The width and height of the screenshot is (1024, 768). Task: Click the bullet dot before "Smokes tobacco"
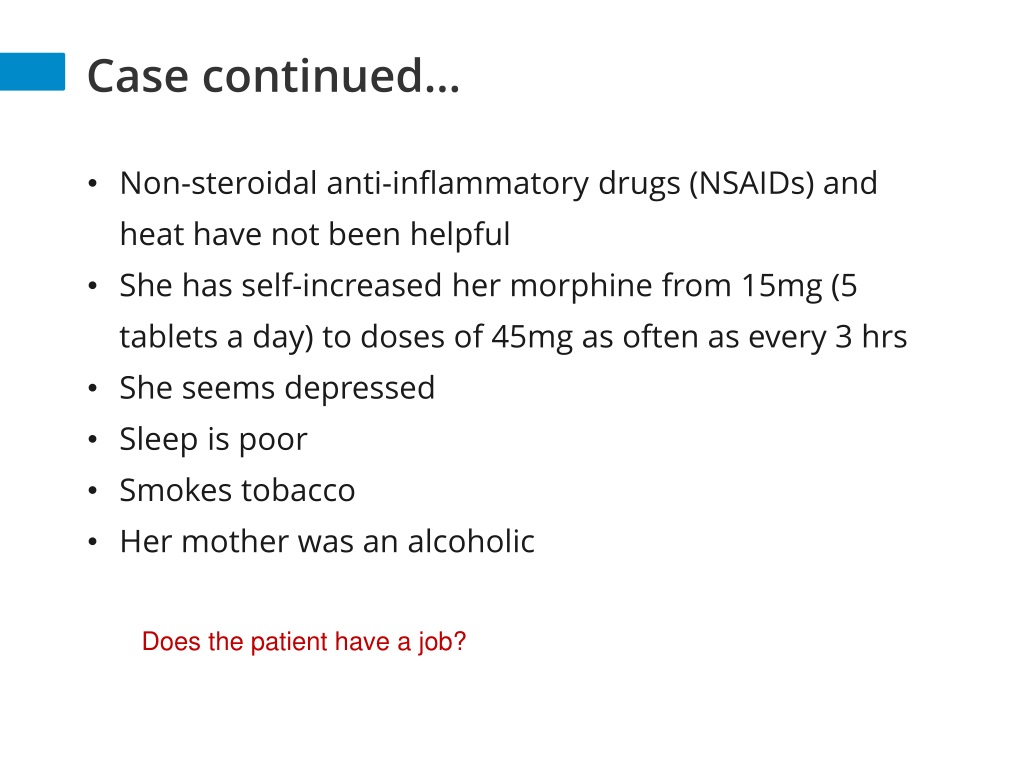click(93, 490)
